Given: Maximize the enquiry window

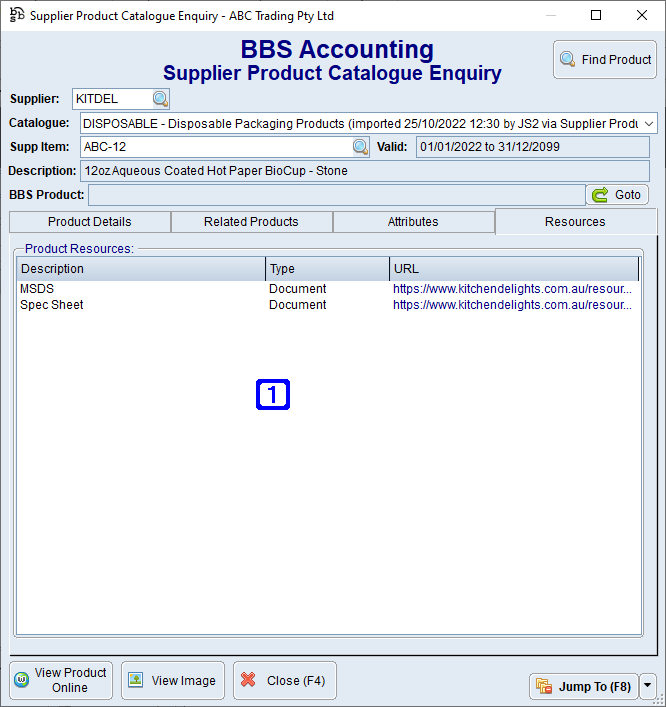Looking at the screenshot, I should pyautogui.click(x=596, y=15).
